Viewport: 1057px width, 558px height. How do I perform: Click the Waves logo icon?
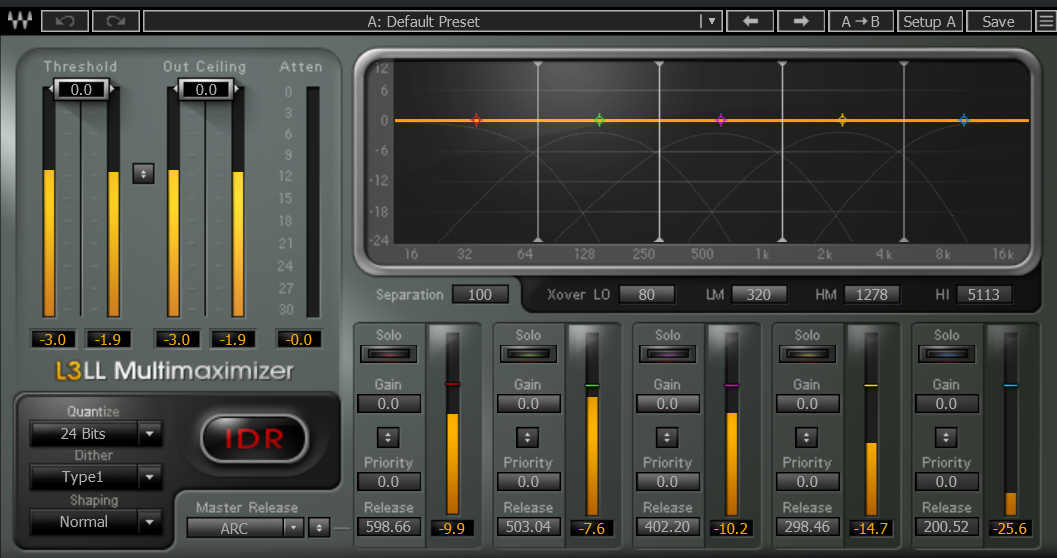pyautogui.click(x=19, y=21)
